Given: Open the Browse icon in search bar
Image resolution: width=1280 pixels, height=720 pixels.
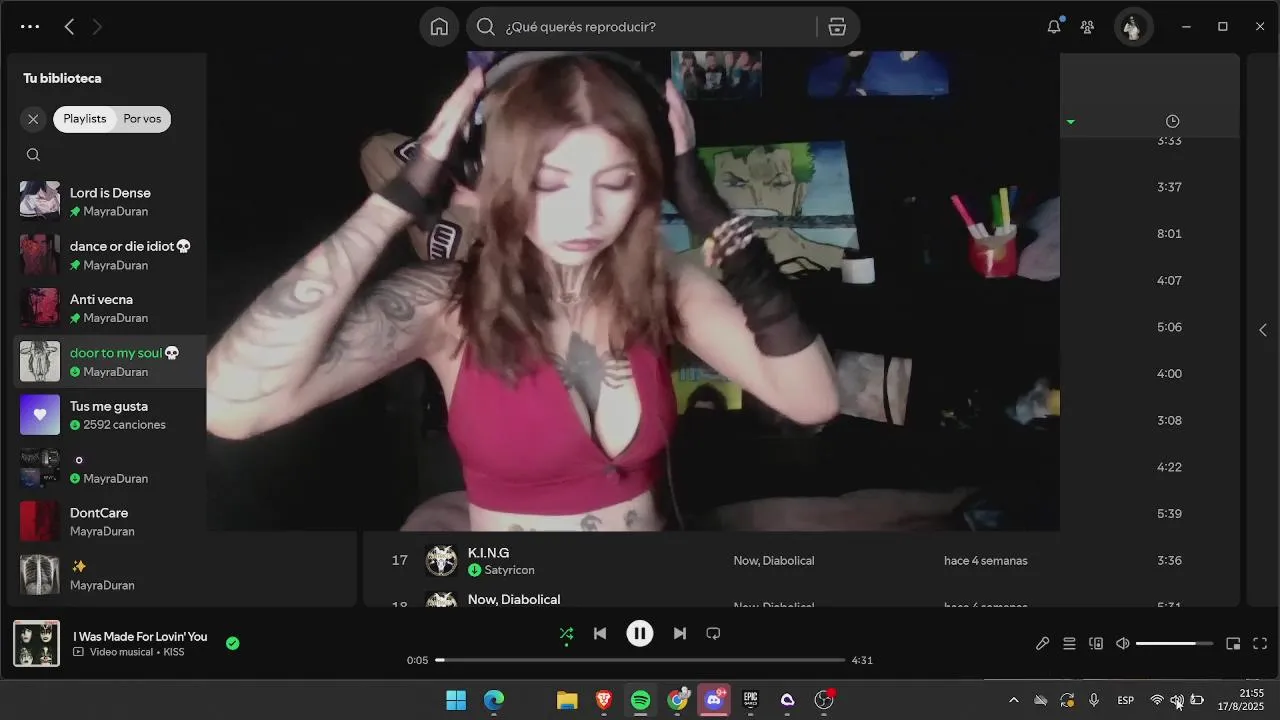Looking at the screenshot, I should (x=837, y=27).
